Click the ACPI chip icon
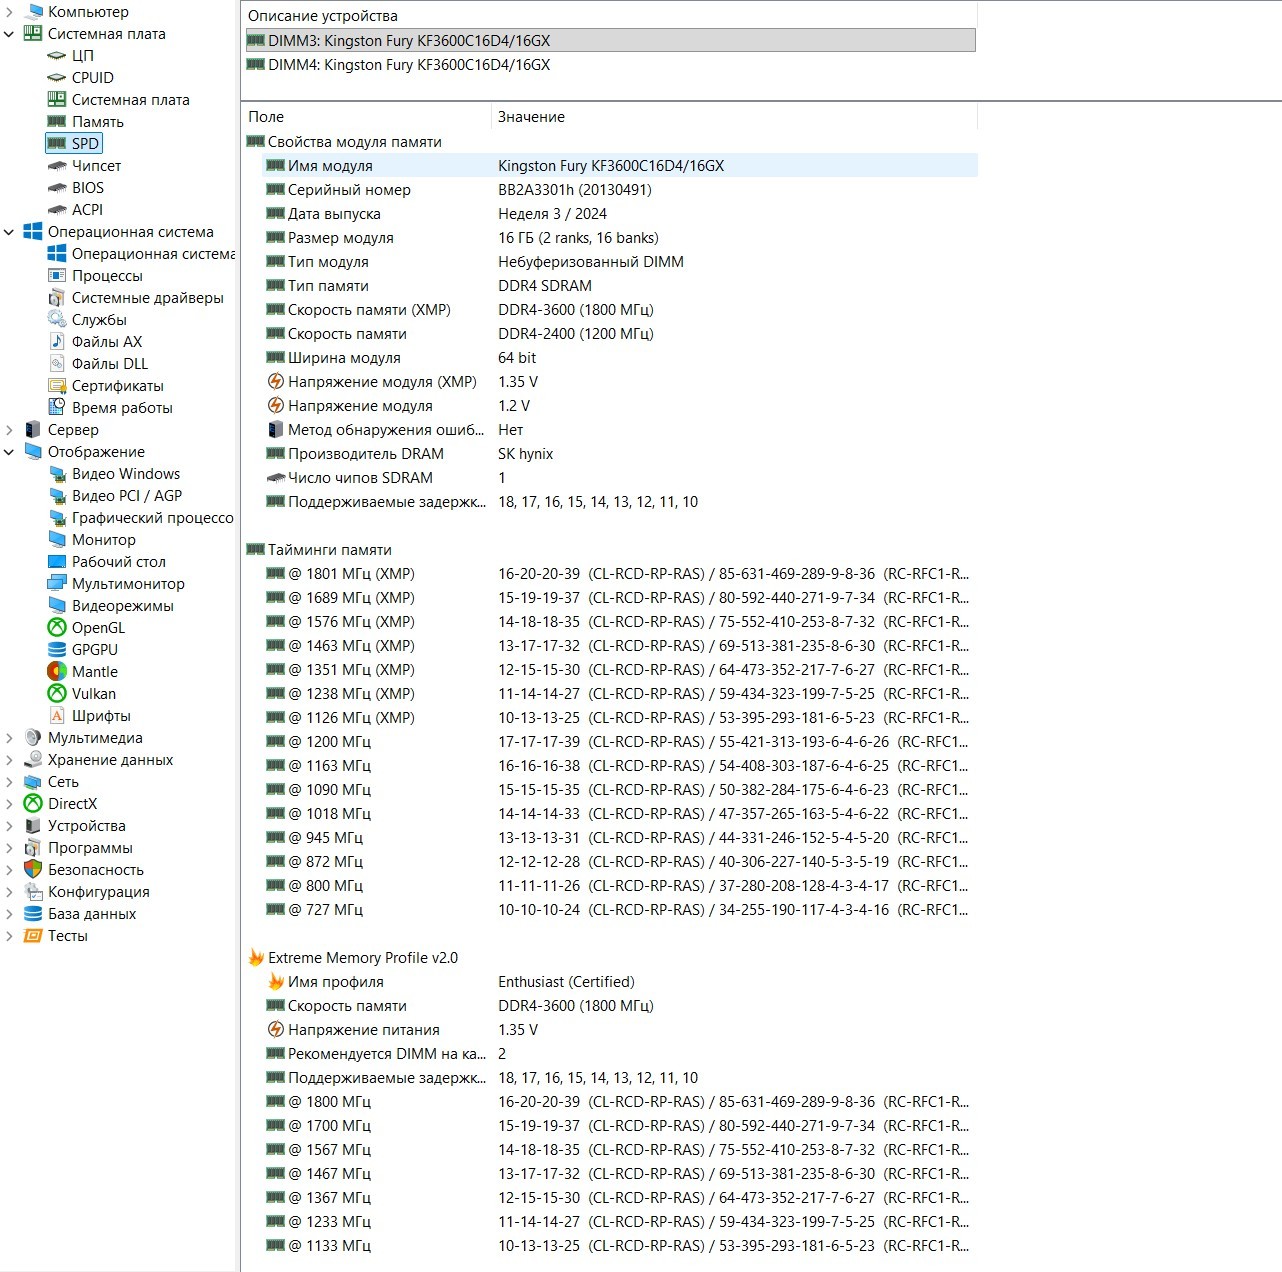Screen dimensions: 1282x1272 [57, 209]
